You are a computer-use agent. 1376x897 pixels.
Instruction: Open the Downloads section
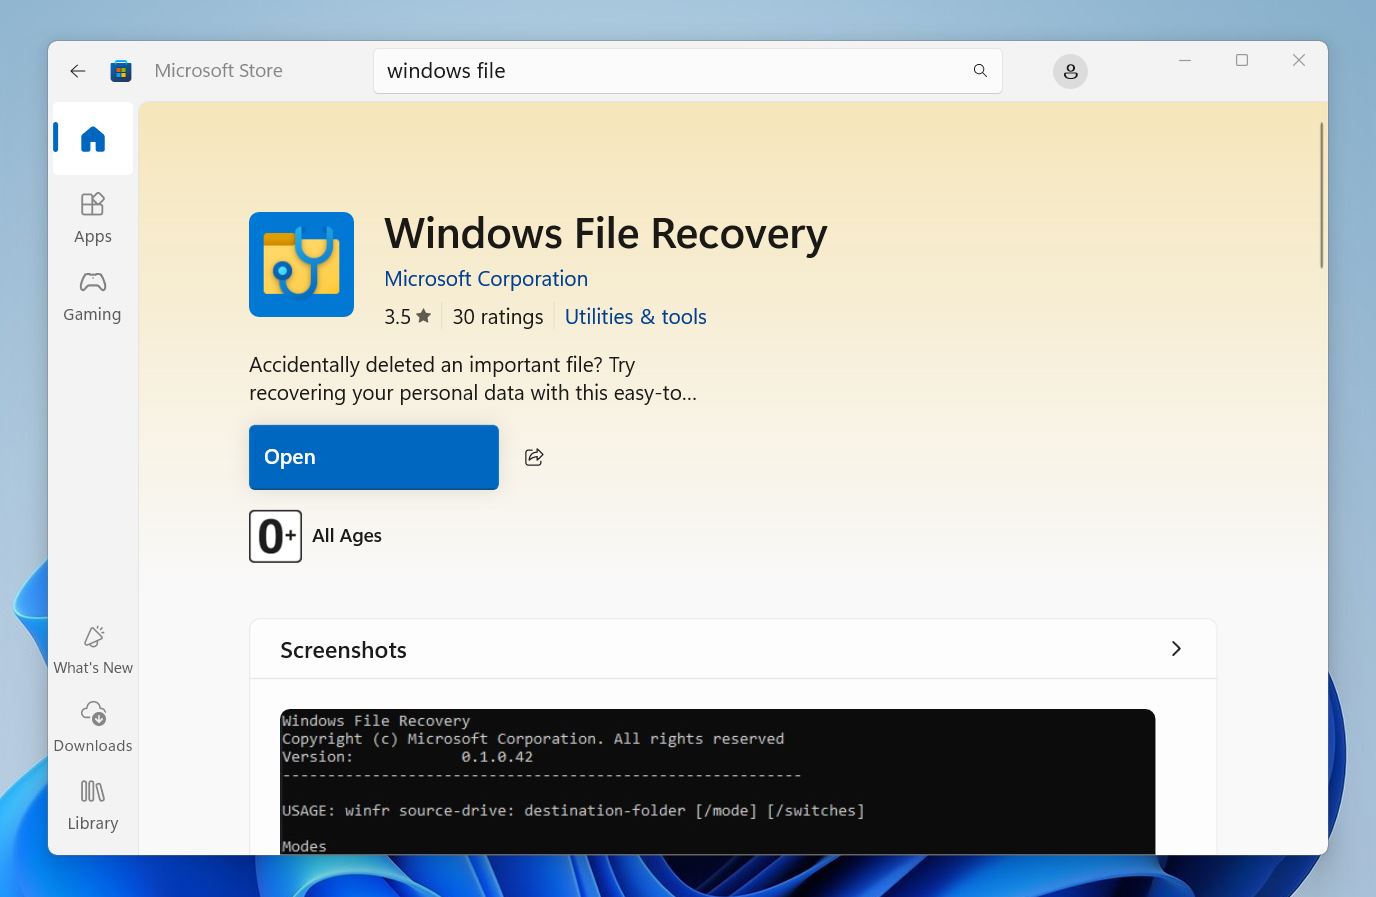coord(92,725)
